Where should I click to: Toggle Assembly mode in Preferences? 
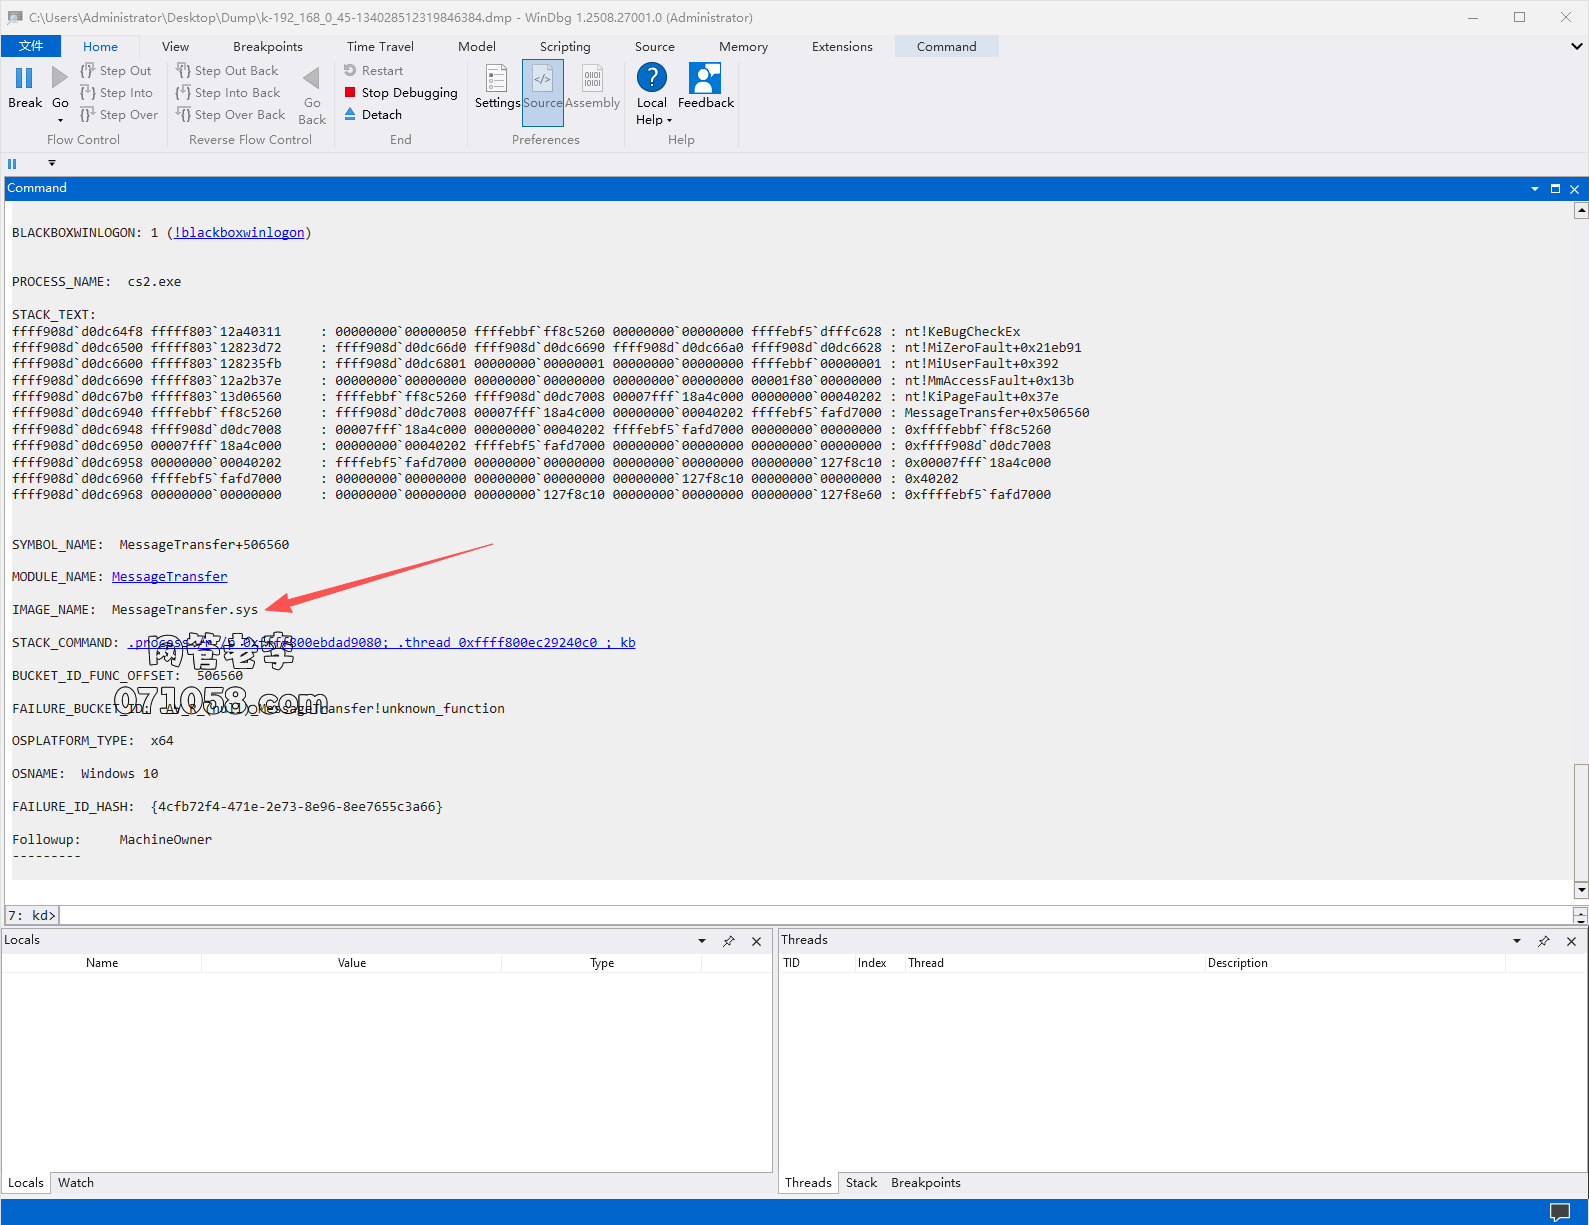pos(592,80)
